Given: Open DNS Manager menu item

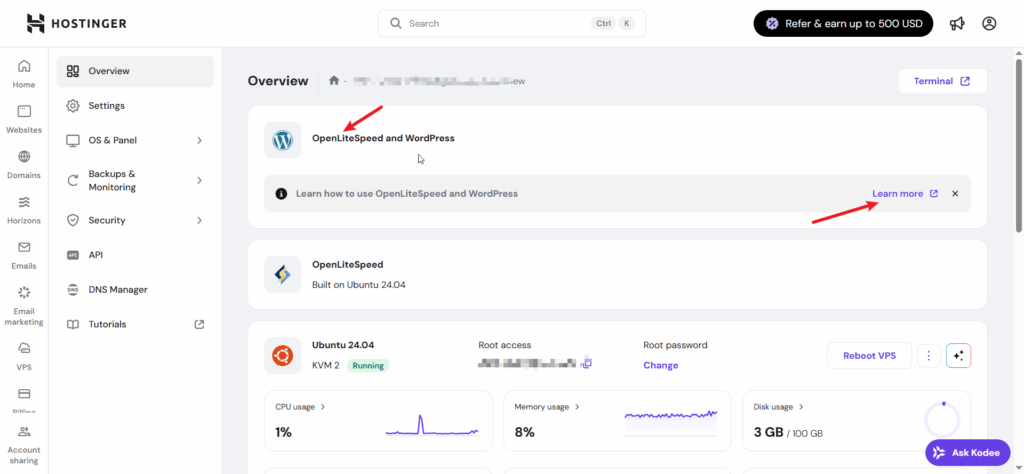Looking at the screenshot, I should click(117, 290).
